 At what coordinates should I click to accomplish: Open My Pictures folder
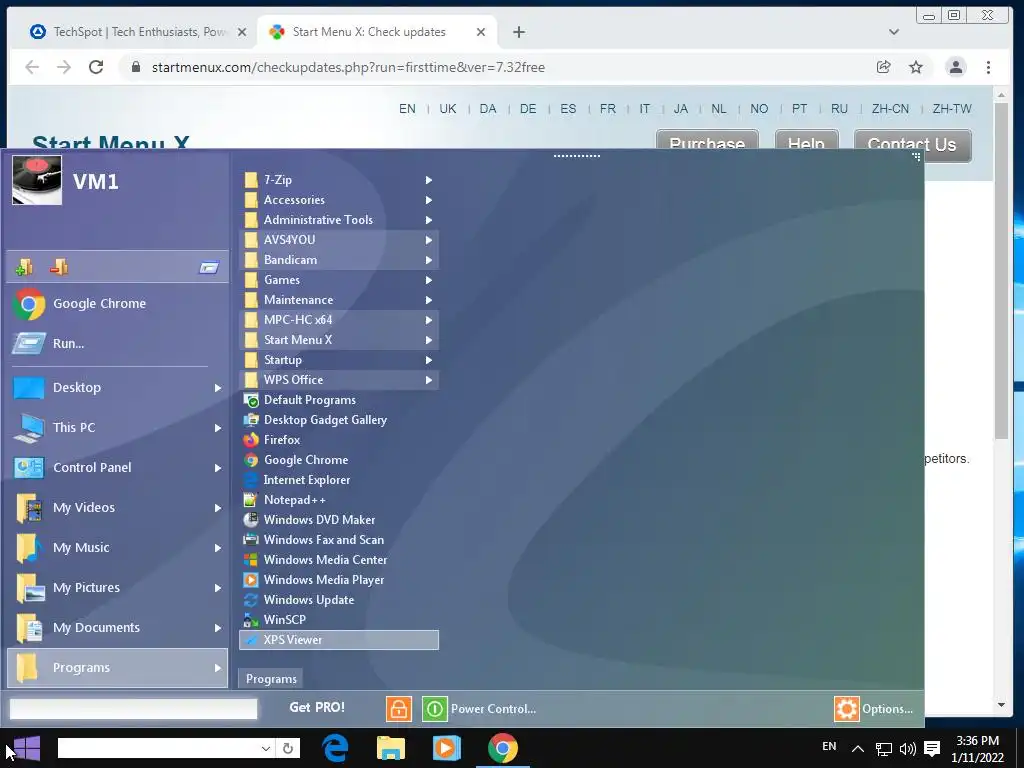(x=118, y=588)
